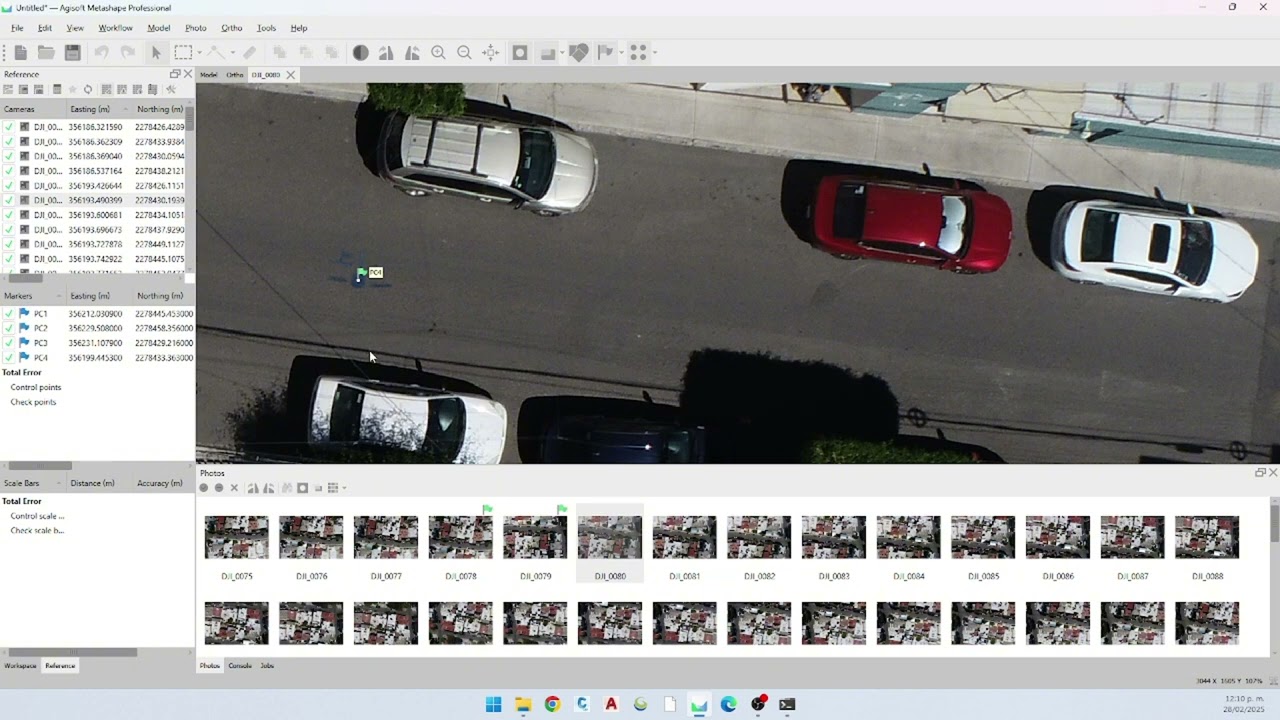The width and height of the screenshot is (1280, 720).
Task: Toggle checkbox of camera row 356193.426644
Action: 9,185
